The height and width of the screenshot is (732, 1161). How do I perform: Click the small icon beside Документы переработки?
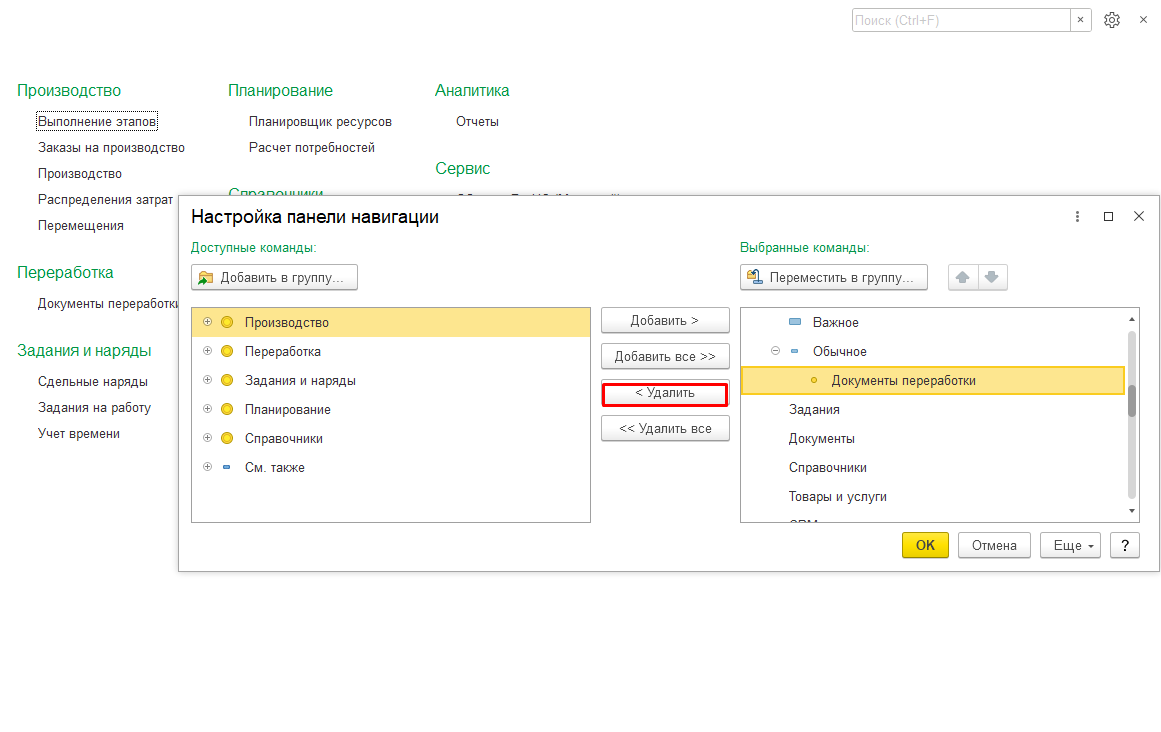pos(814,380)
